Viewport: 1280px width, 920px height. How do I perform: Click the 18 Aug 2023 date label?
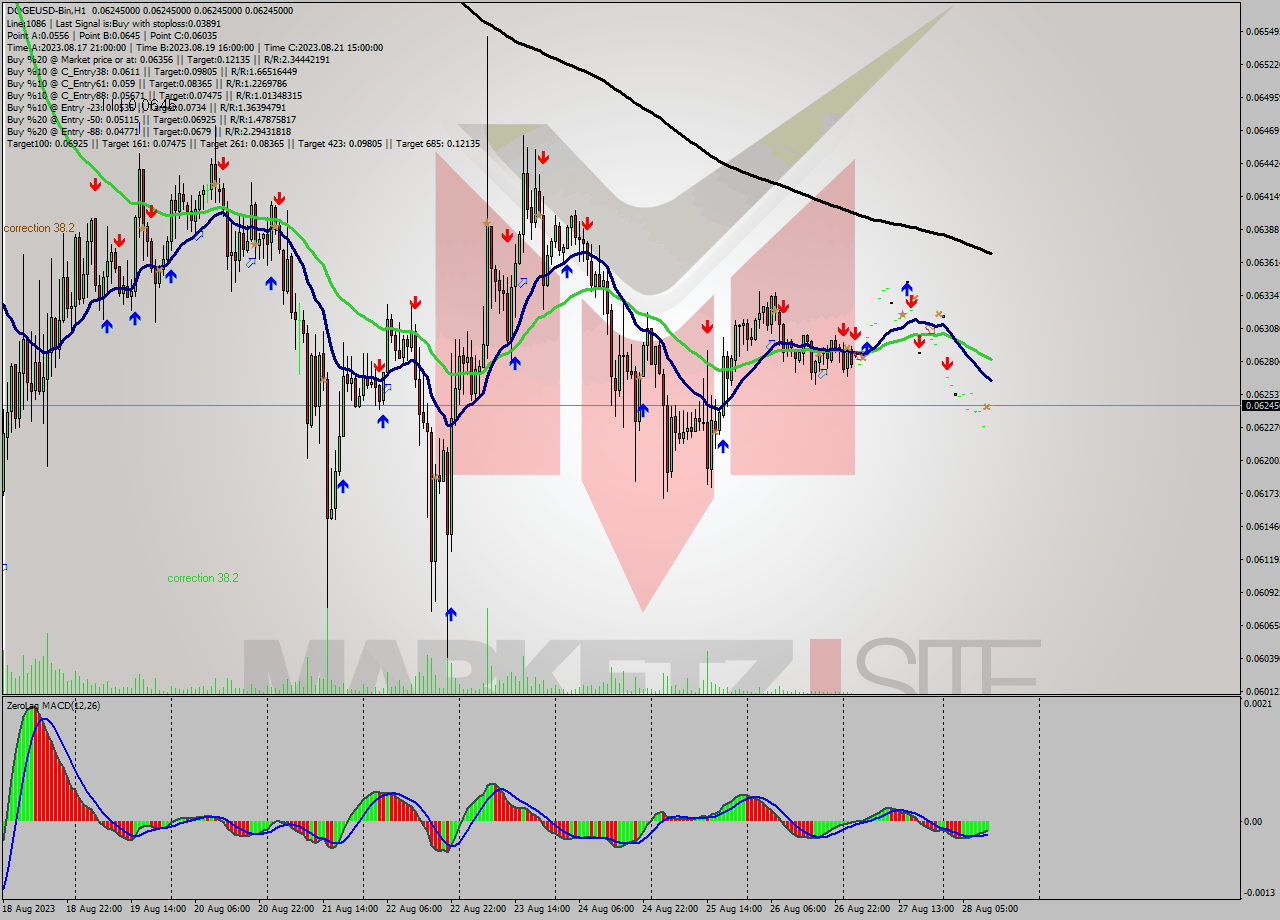coord(27,909)
